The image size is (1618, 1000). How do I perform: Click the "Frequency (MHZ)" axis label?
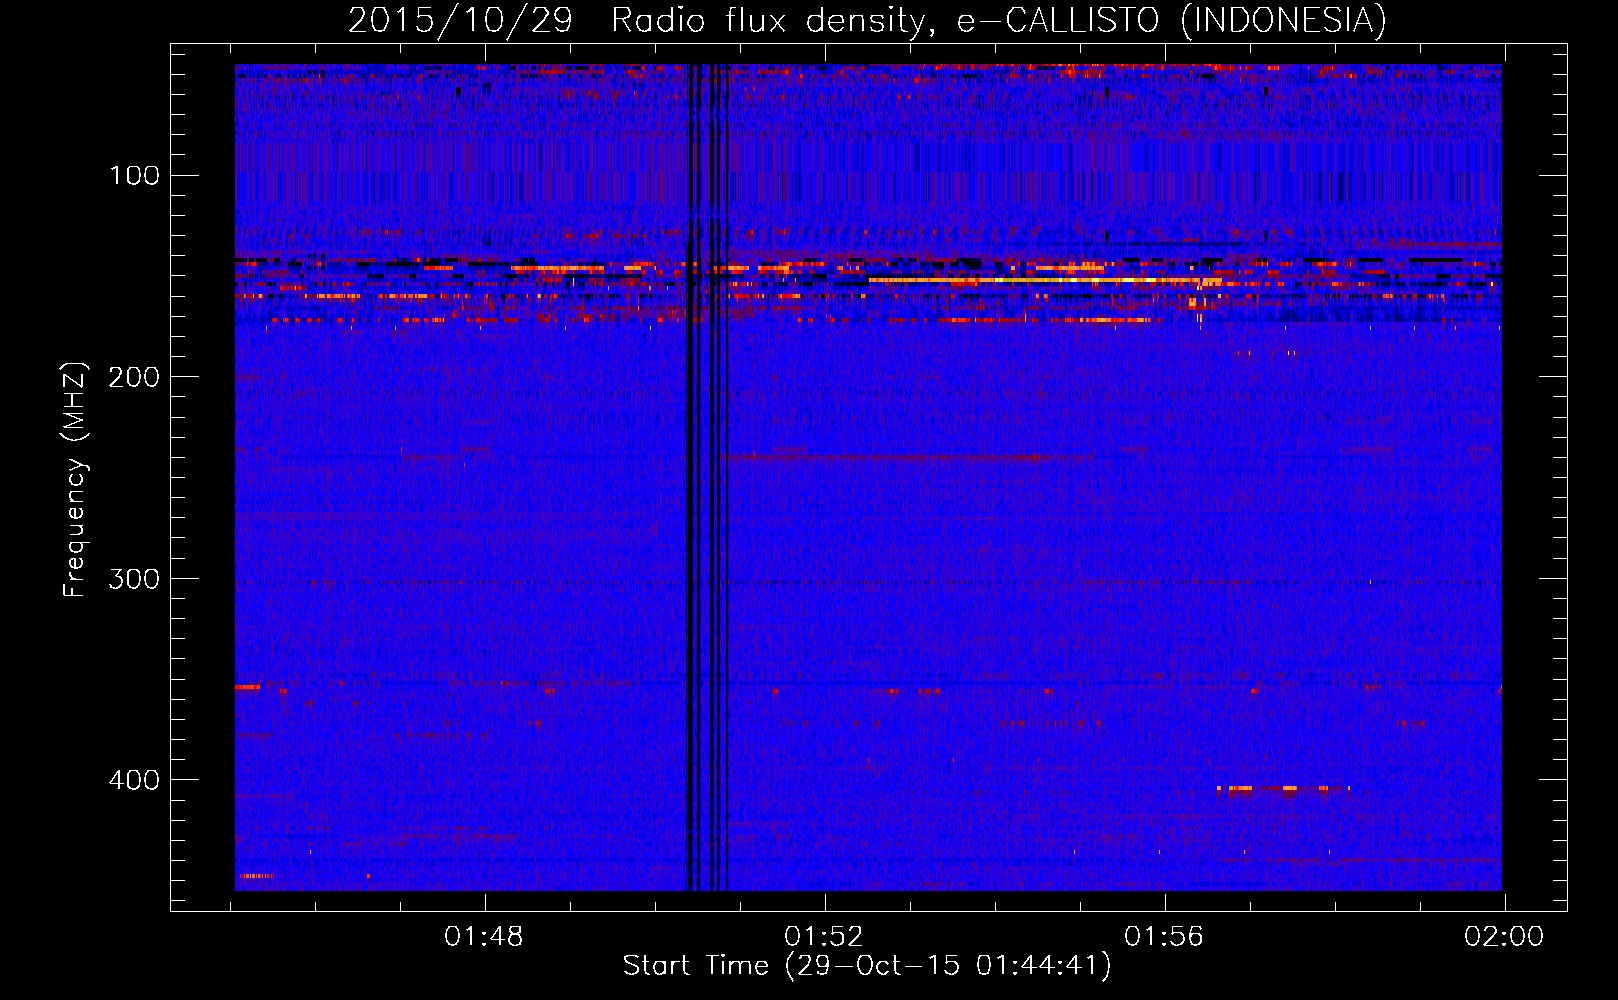point(75,479)
